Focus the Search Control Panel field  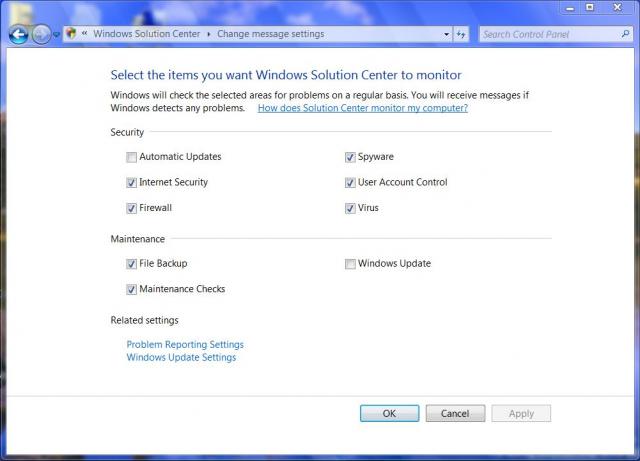(556, 35)
